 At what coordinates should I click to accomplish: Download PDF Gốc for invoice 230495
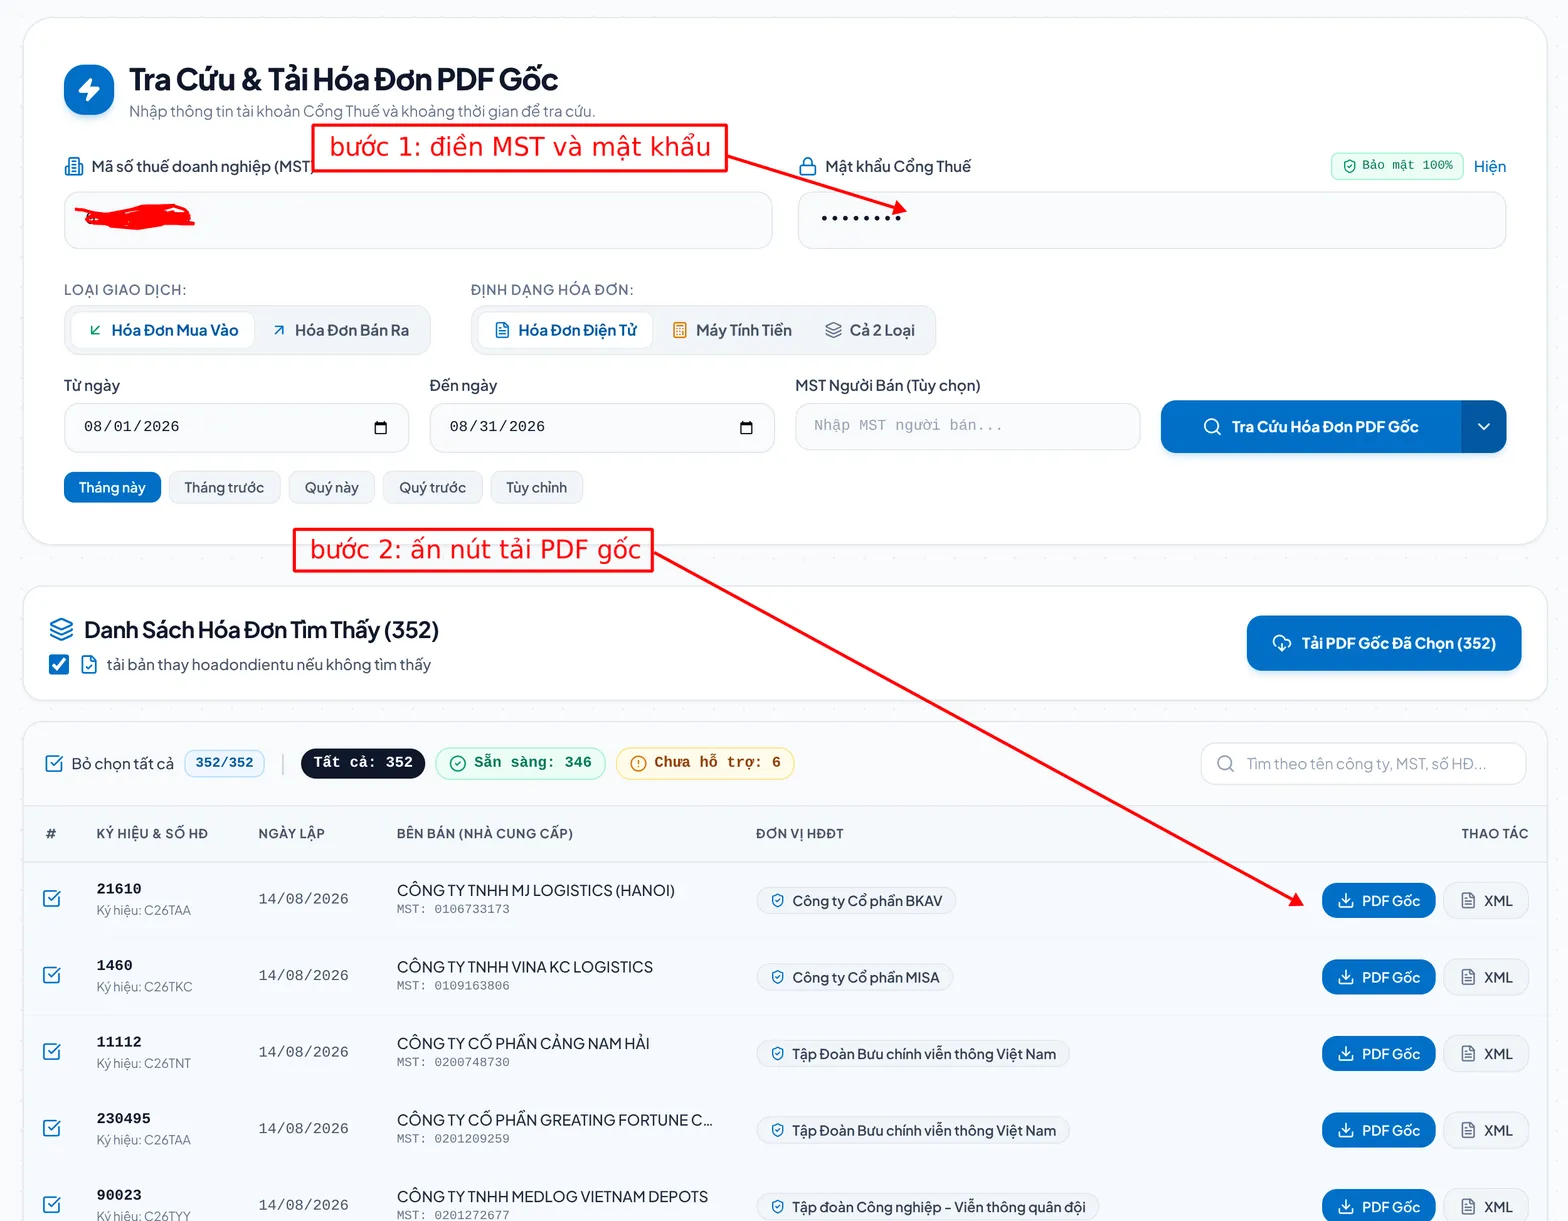click(x=1378, y=1130)
